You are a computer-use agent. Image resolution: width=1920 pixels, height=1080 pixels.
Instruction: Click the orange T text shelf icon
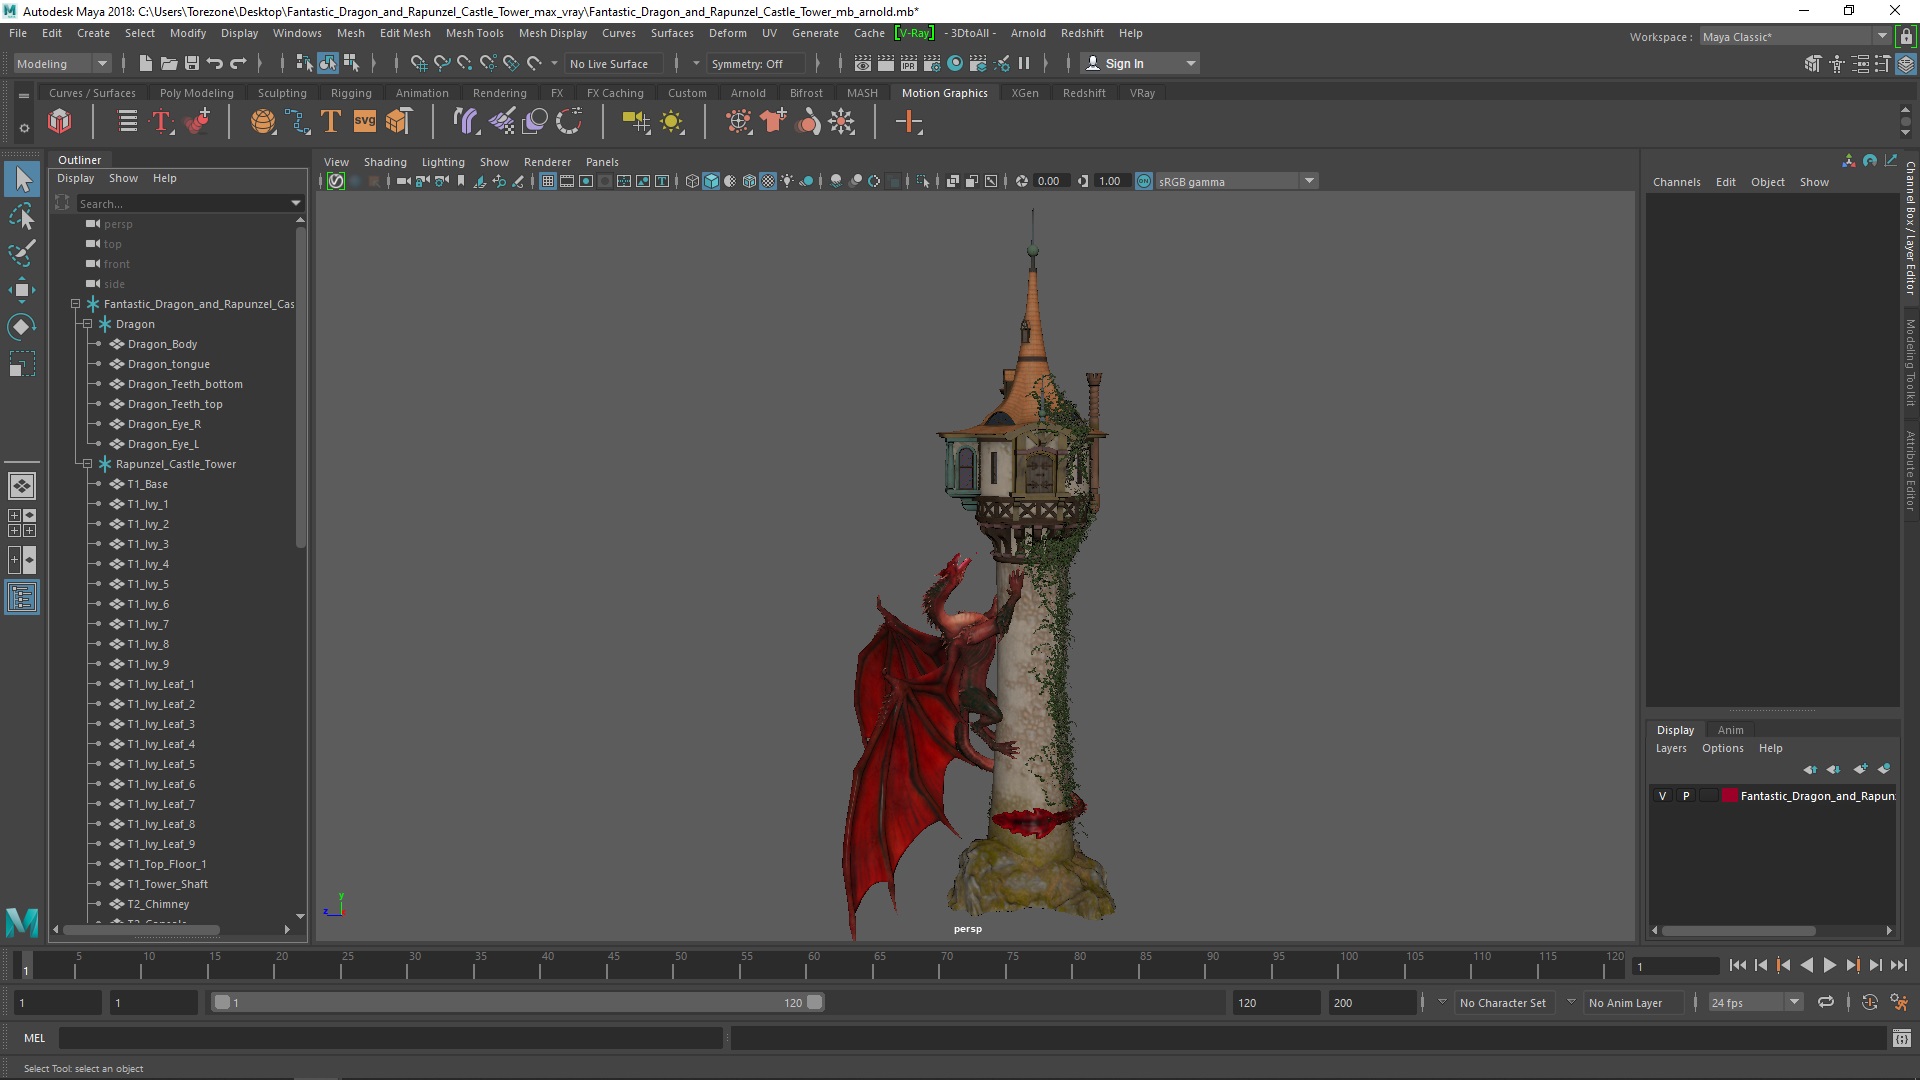331,122
